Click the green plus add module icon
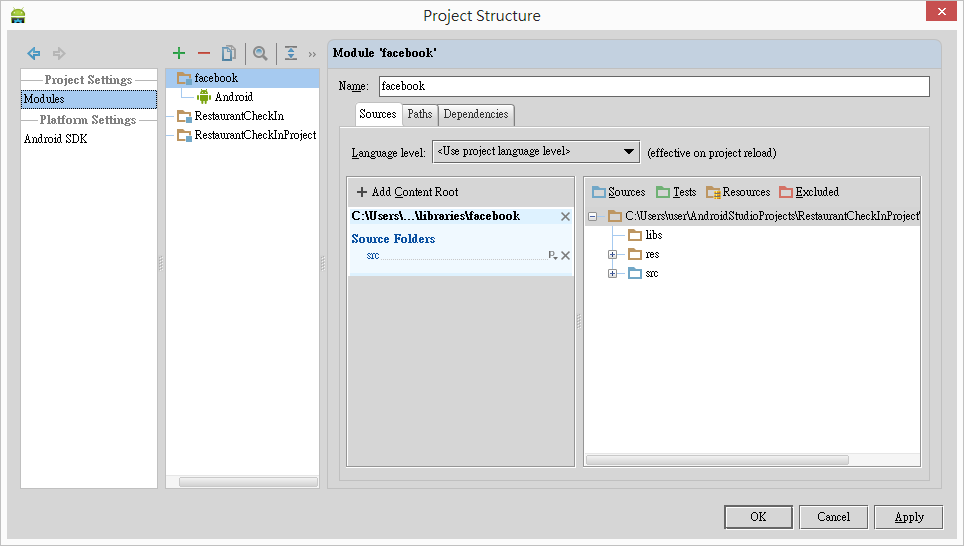Screen dimensions: 964x546 click(x=179, y=53)
